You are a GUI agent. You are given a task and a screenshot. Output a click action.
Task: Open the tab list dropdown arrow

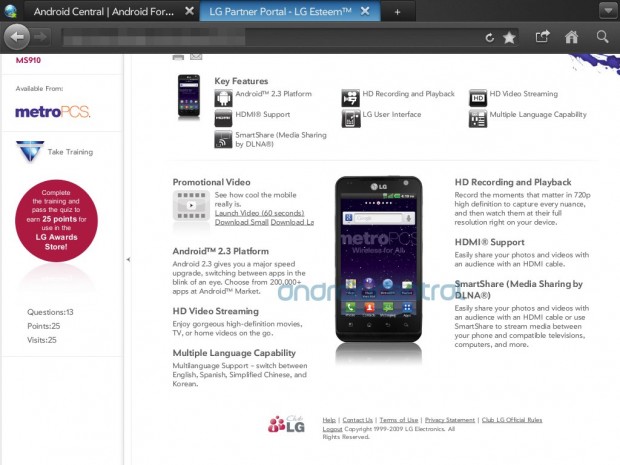(607, 10)
